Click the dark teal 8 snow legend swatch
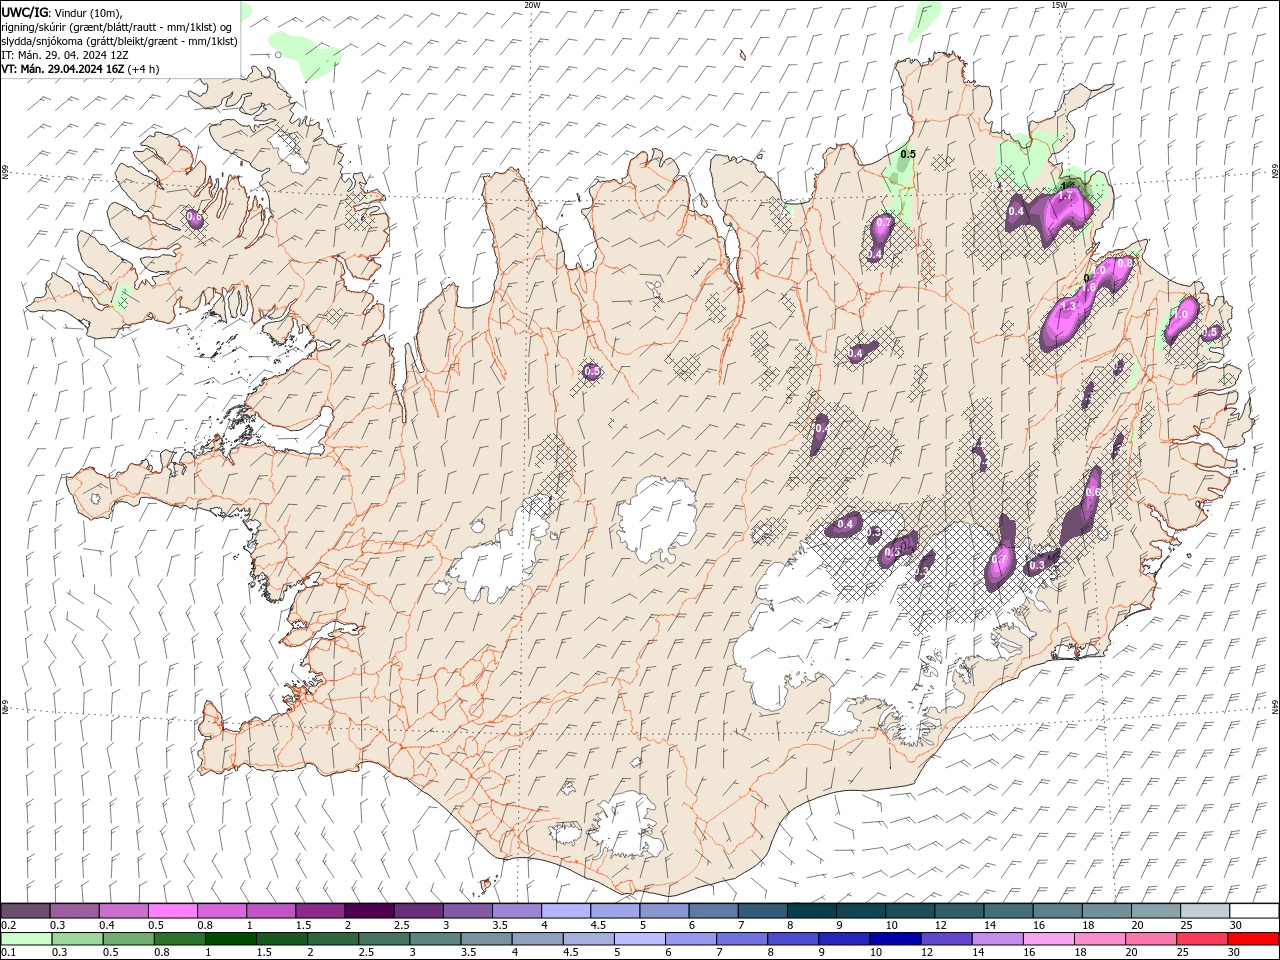Image resolution: width=1280 pixels, height=960 pixels. pos(811,911)
